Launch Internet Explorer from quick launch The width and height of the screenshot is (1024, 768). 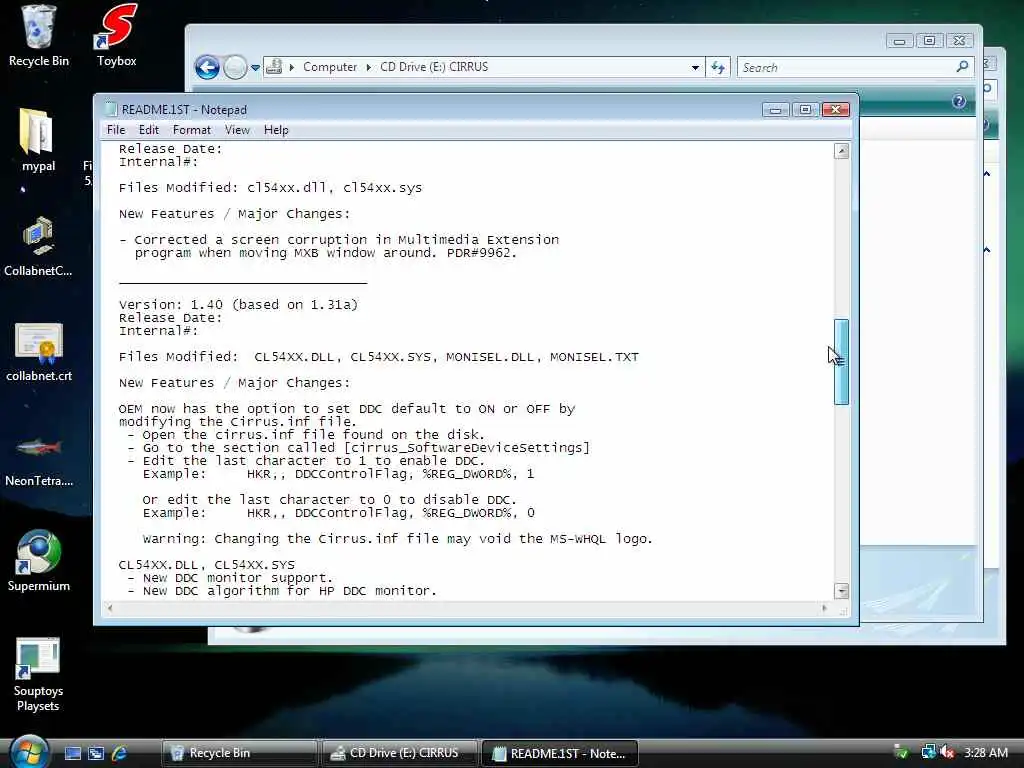[x=119, y=753]
